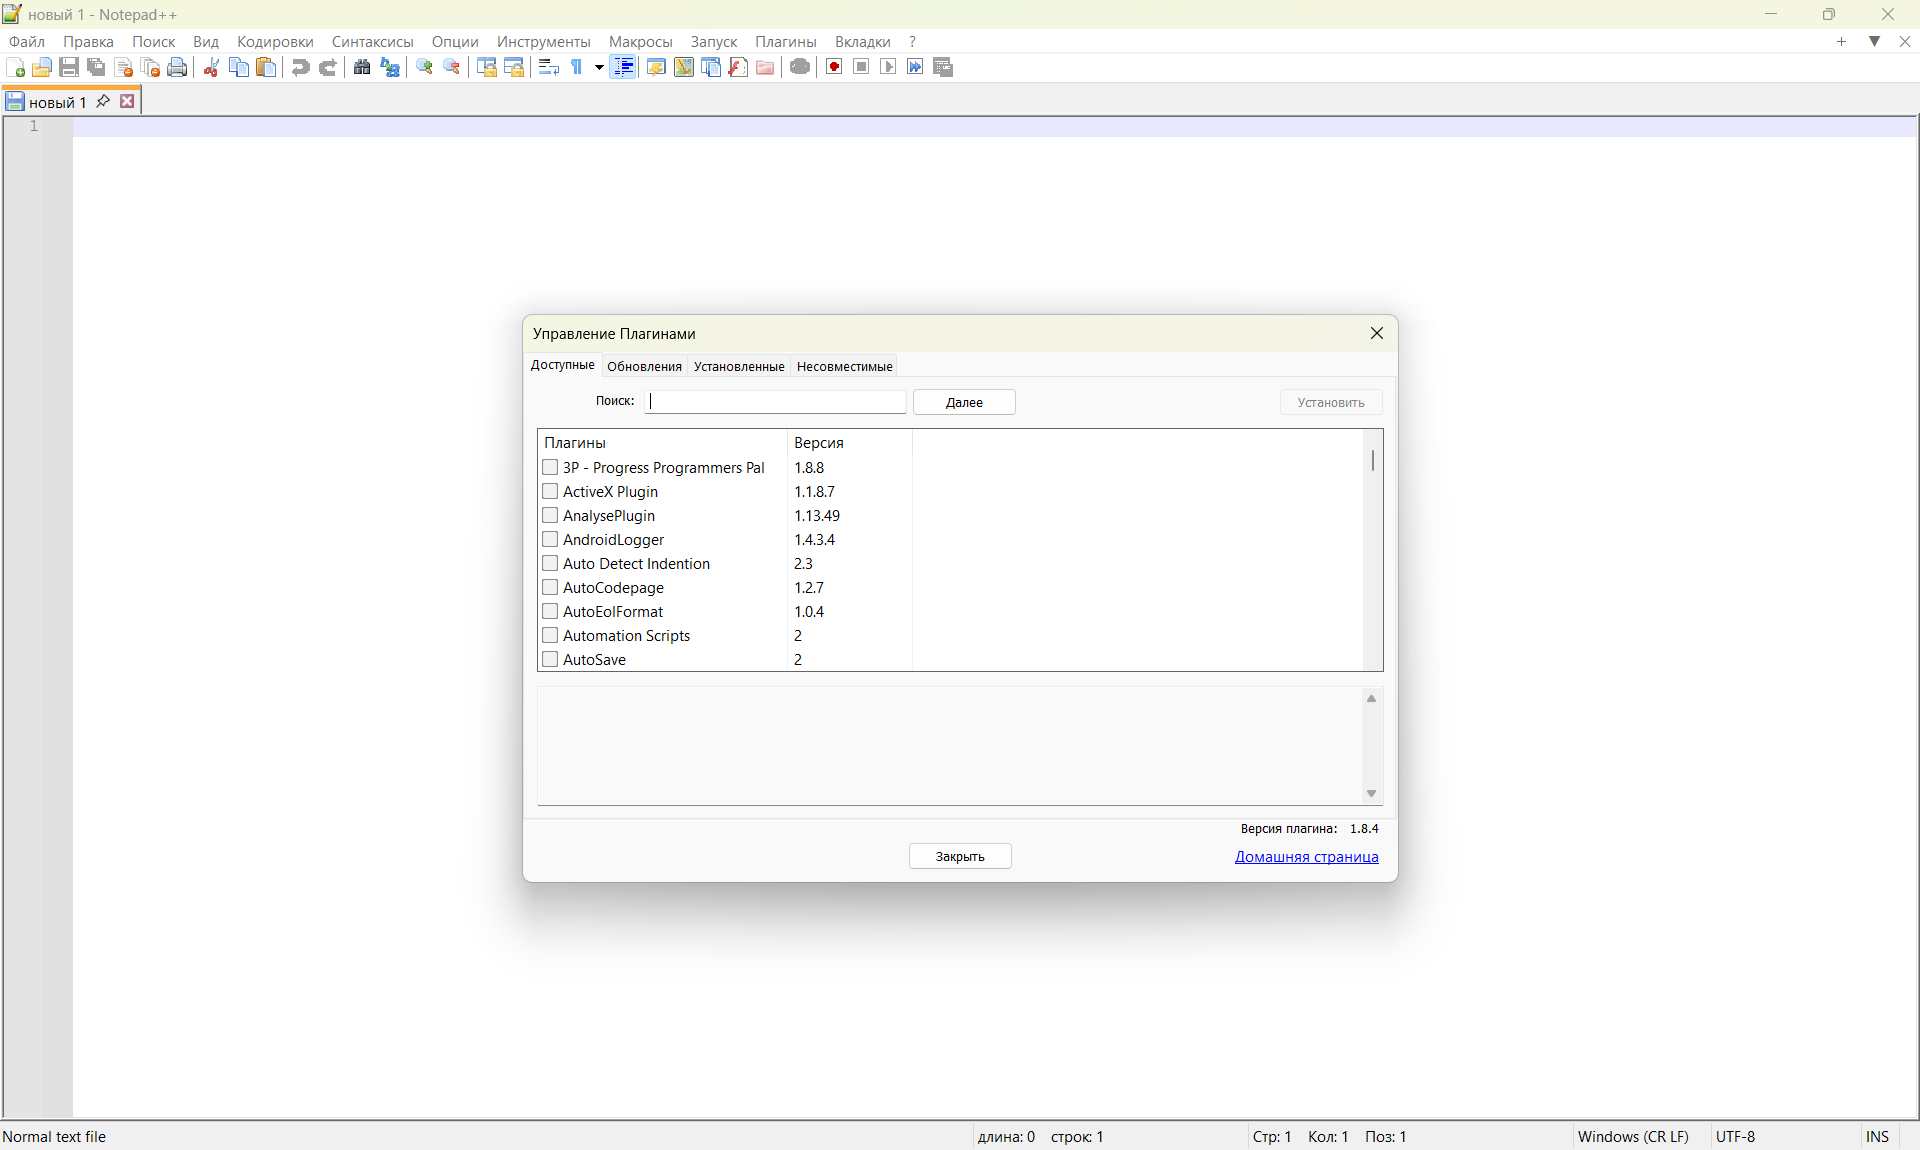Open the Плагины menu
The height and width of the screenshot is (1150, 1920).
[x=785, y=41]
